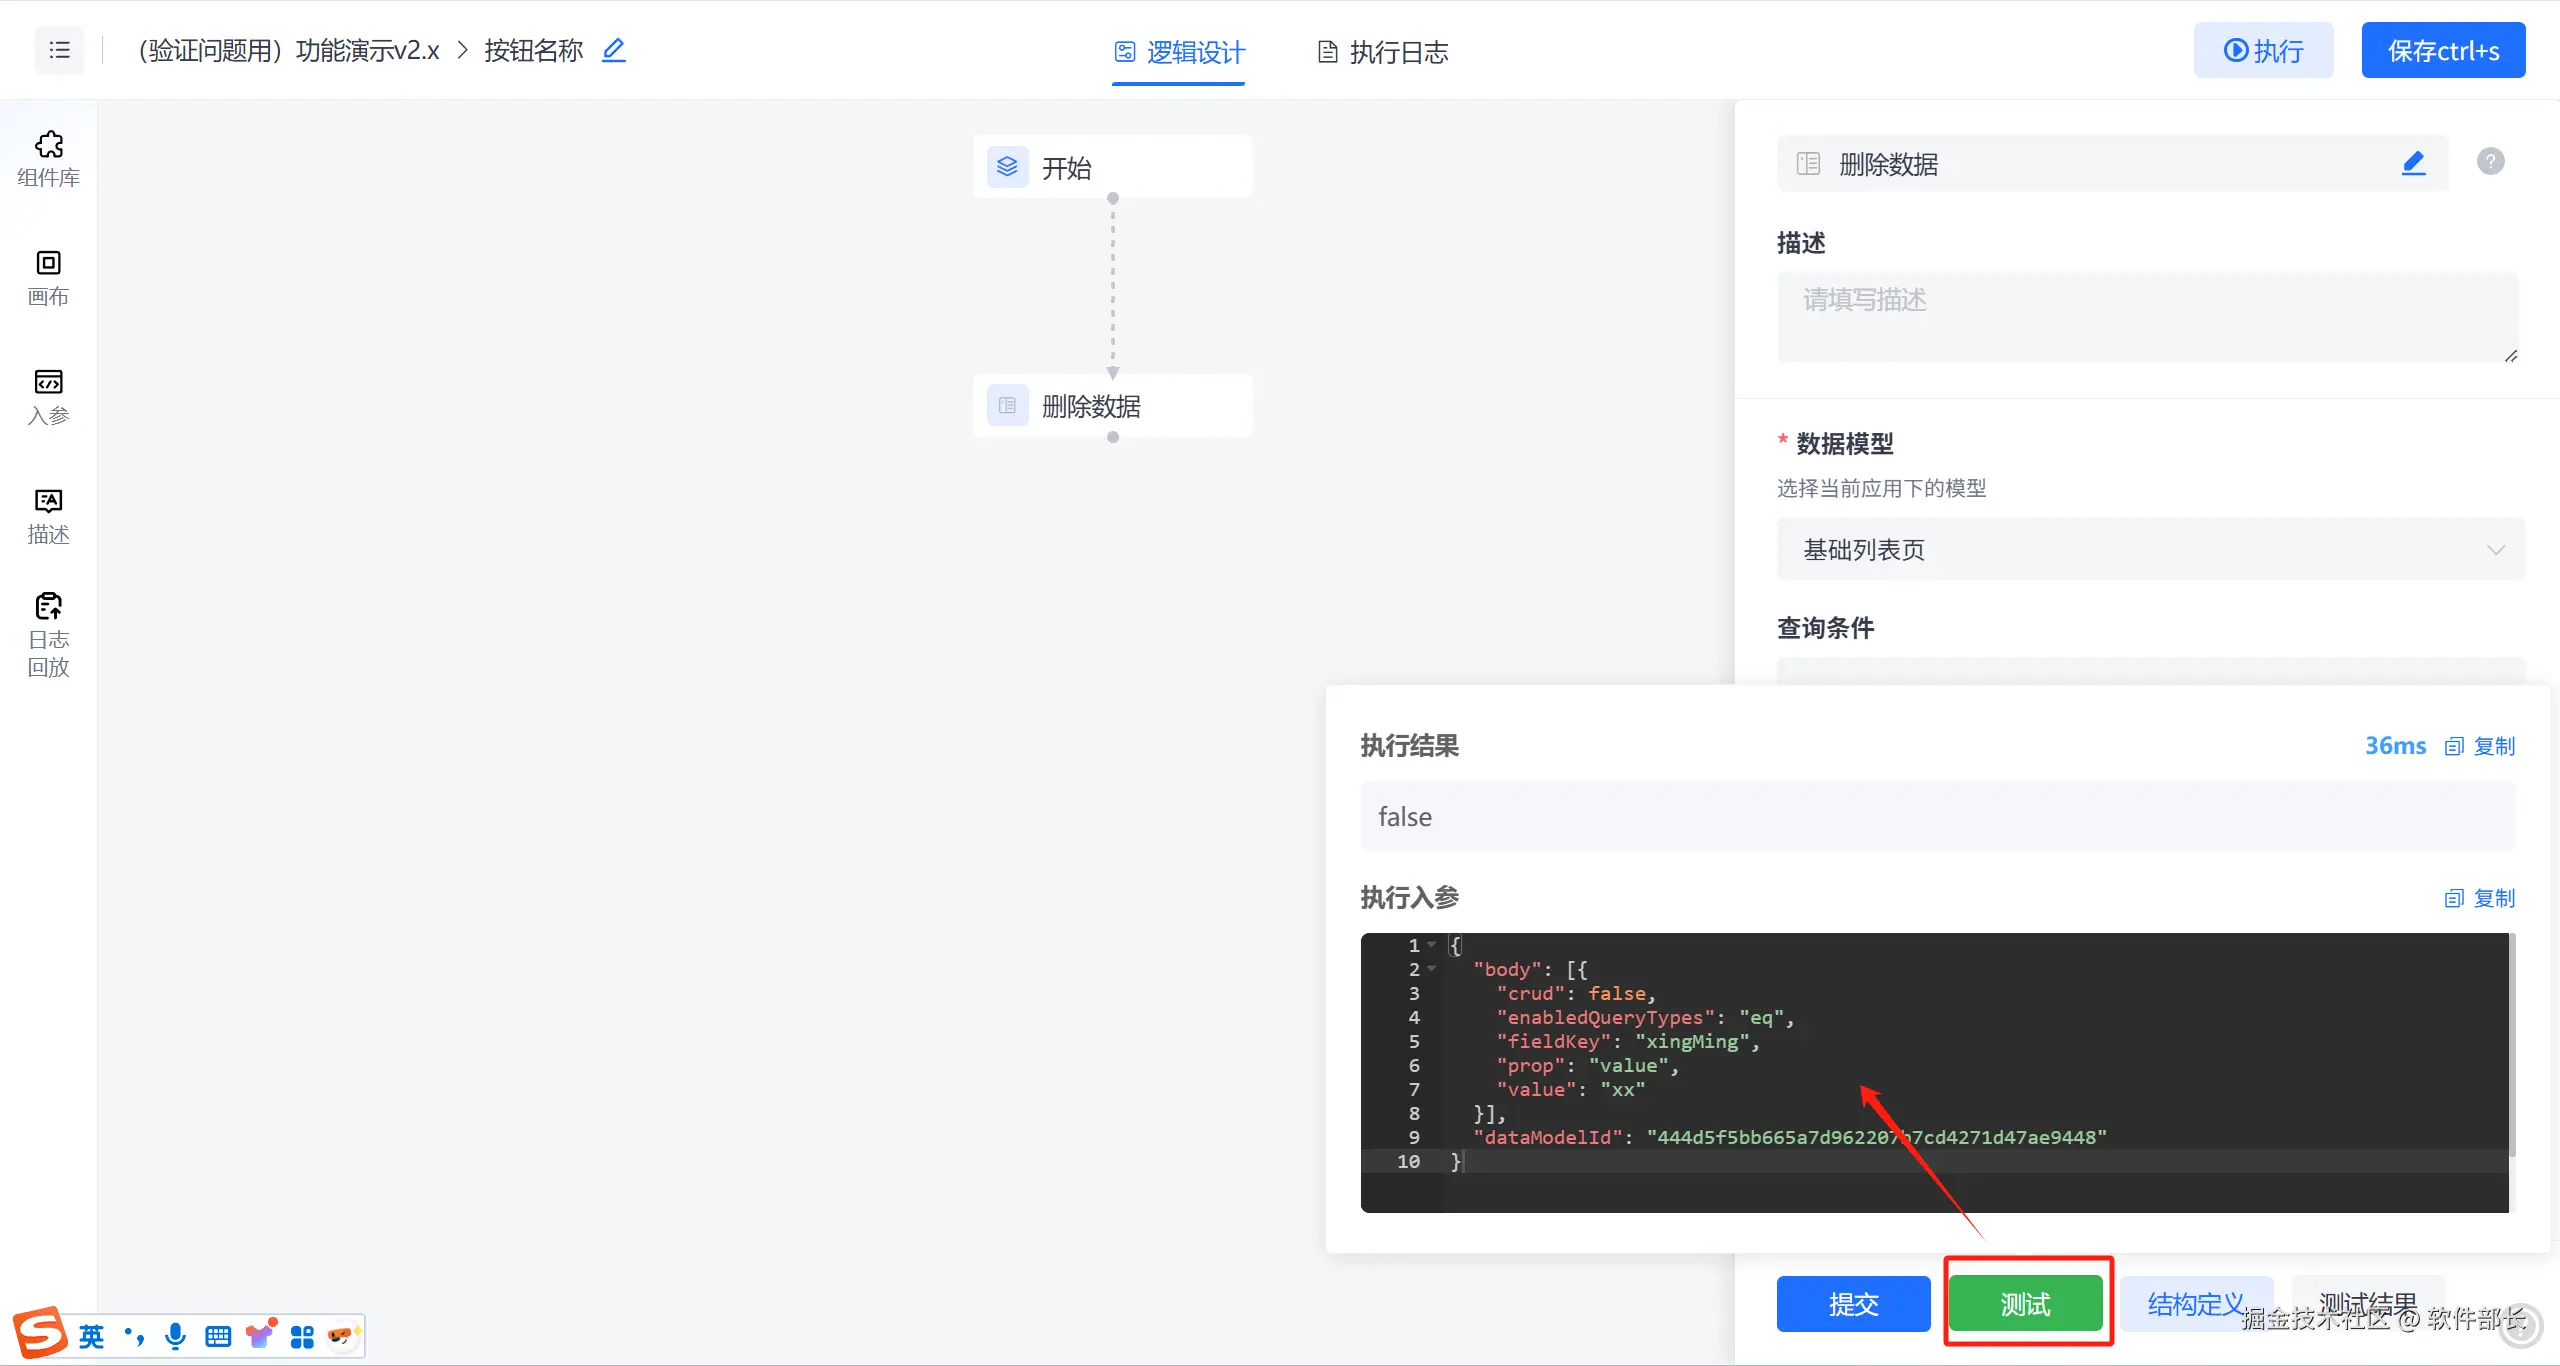Click the green 测试 button
Image resolution: width=2560 pixels, height=1366 pixels.
point(2026,1304)
